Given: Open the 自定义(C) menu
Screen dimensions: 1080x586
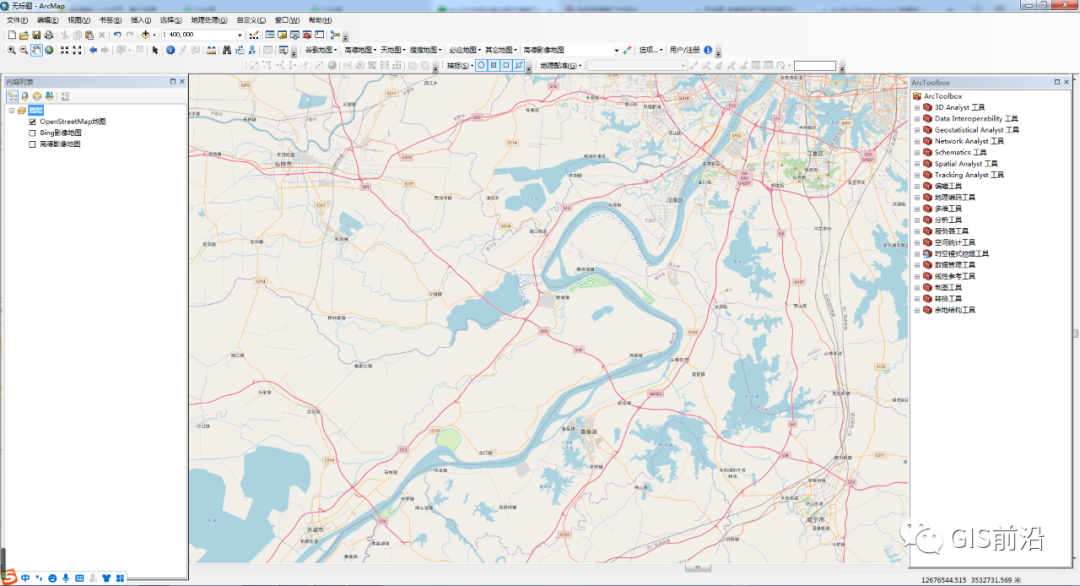Looking at the screenshot, I should pyautogui.click(x=251, y=20).
